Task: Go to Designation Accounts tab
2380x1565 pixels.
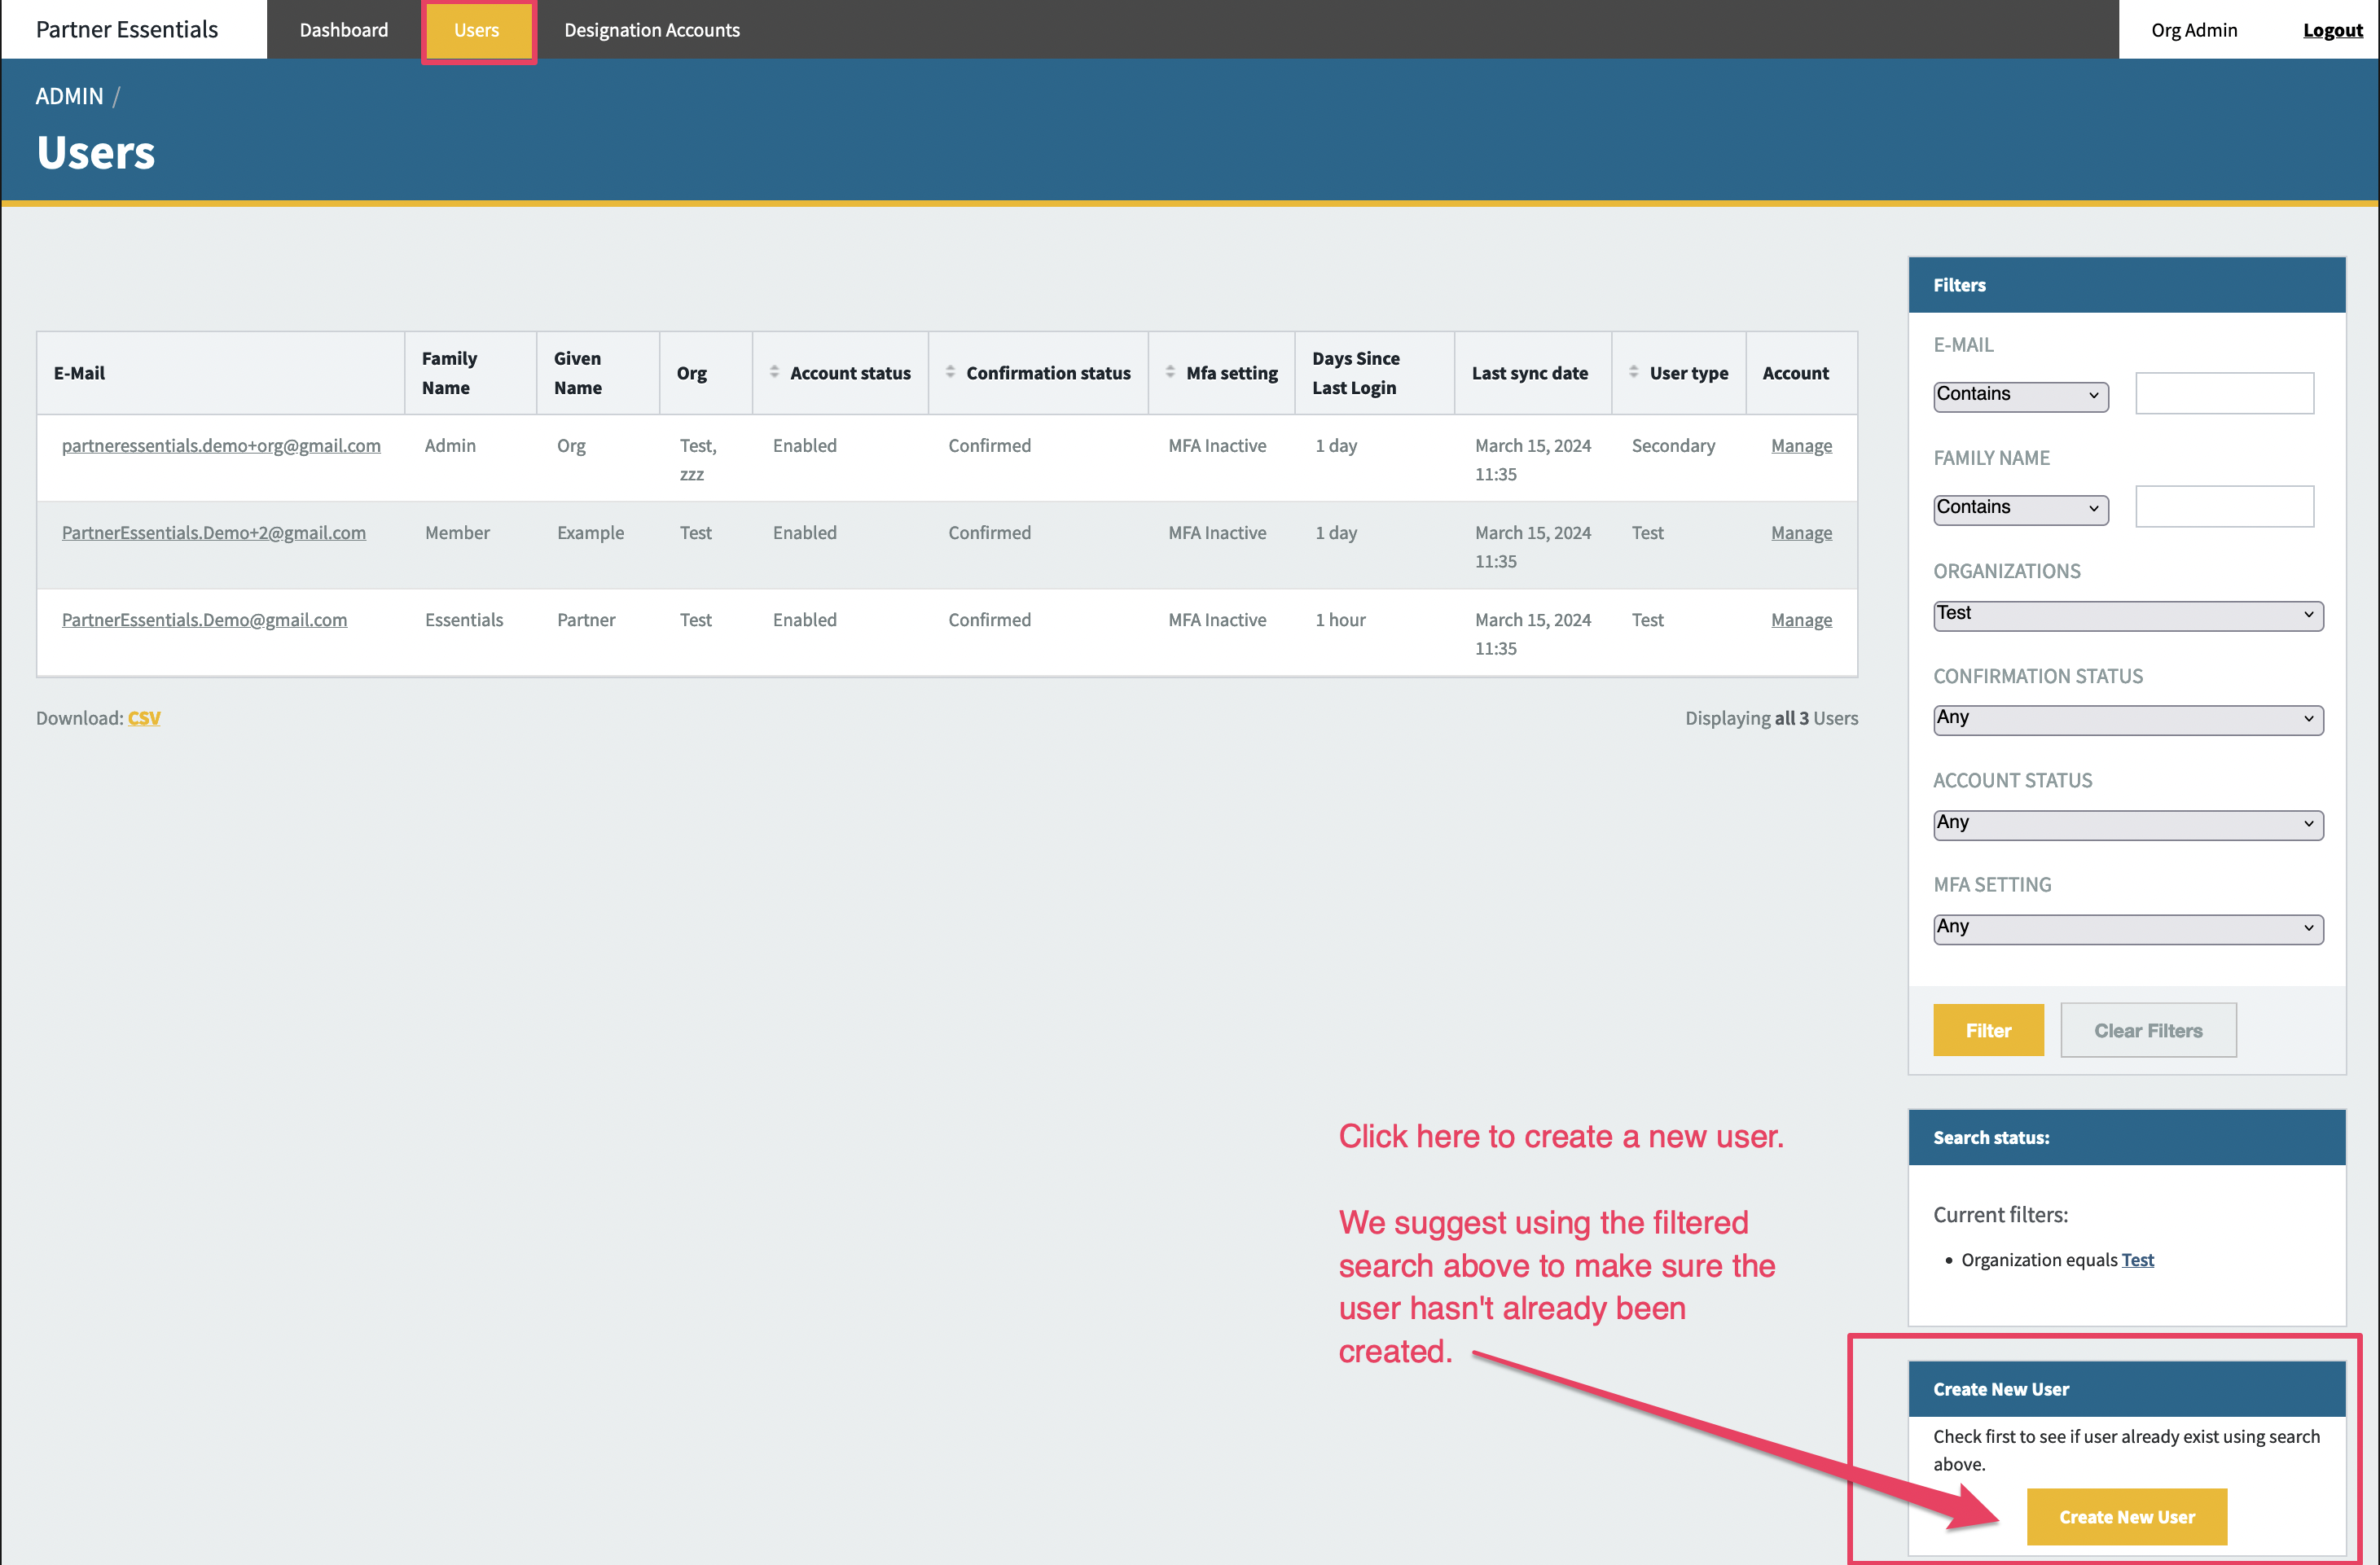Action: 652,30
